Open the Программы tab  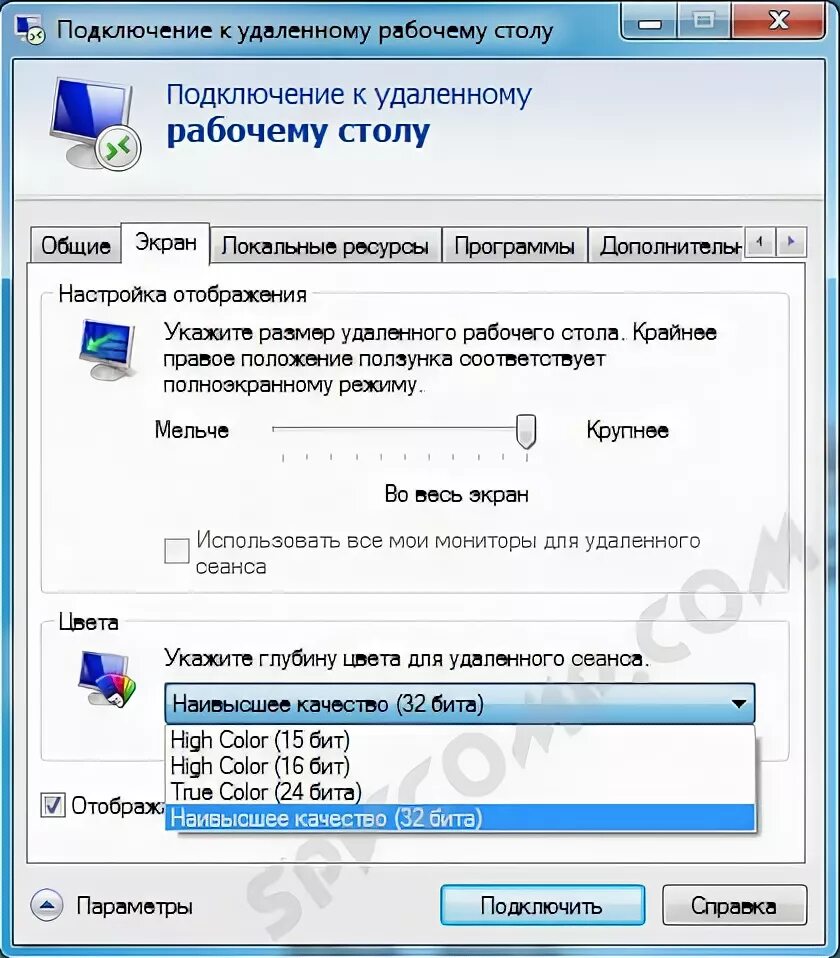pos(514,246)
